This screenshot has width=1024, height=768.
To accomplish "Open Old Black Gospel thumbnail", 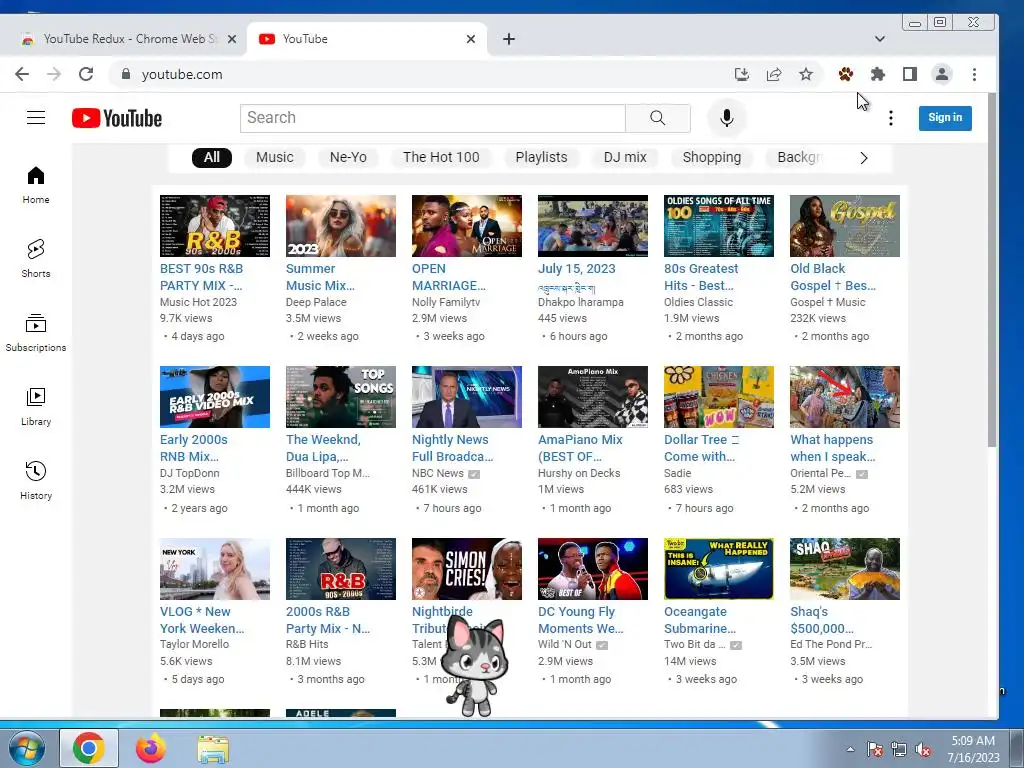I will pyautogui.click(x=845, y=226).
